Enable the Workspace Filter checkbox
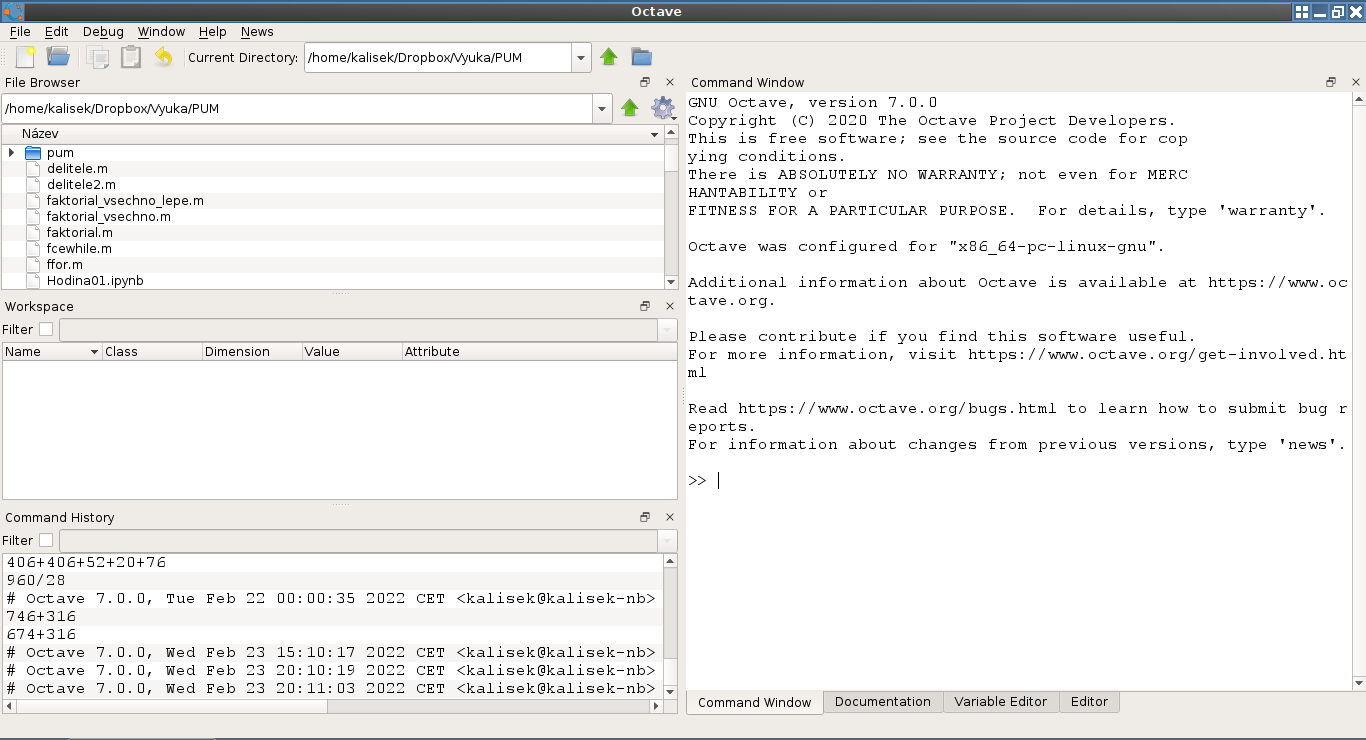This screenshot has height=740, width=1366. tap(46, 330)
